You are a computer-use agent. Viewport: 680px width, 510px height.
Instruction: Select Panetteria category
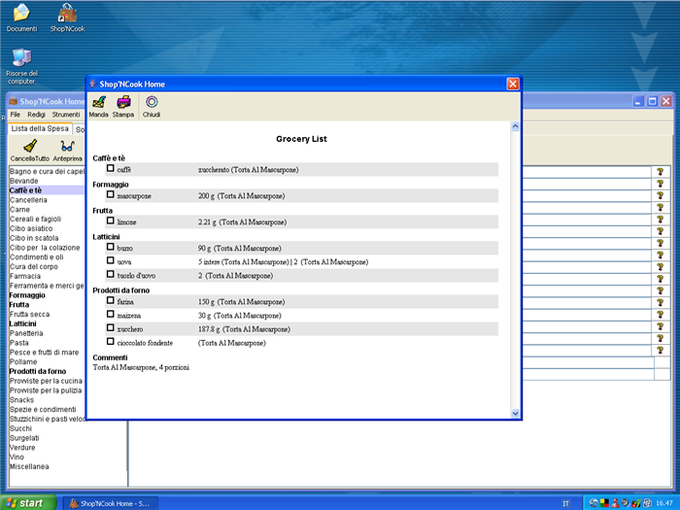26,333
